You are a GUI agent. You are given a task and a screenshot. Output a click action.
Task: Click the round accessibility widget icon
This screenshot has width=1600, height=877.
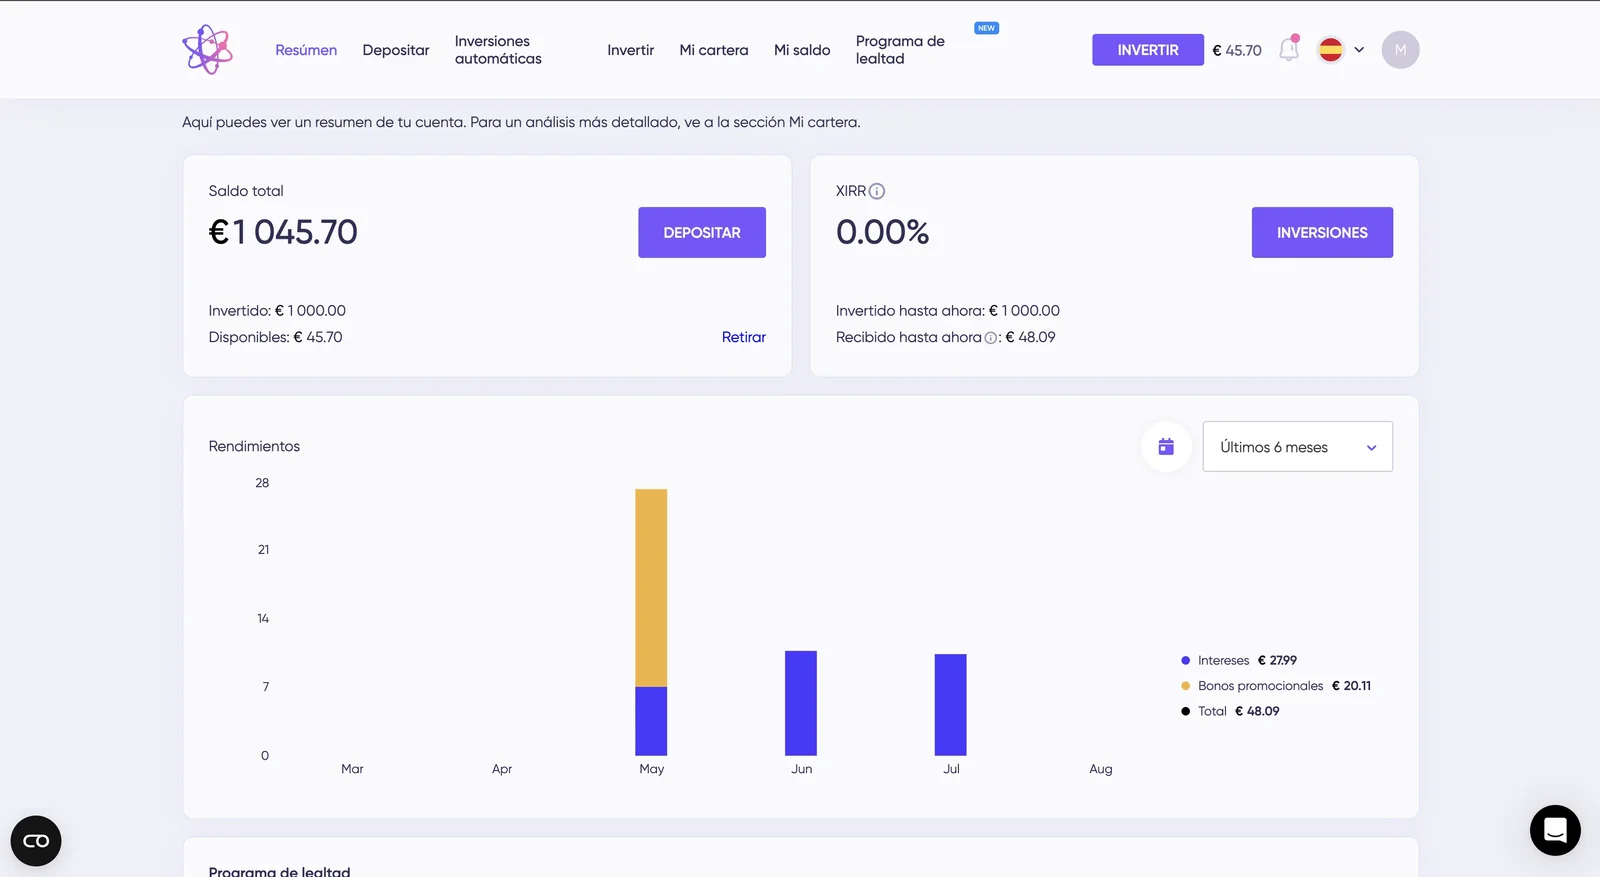36,841
